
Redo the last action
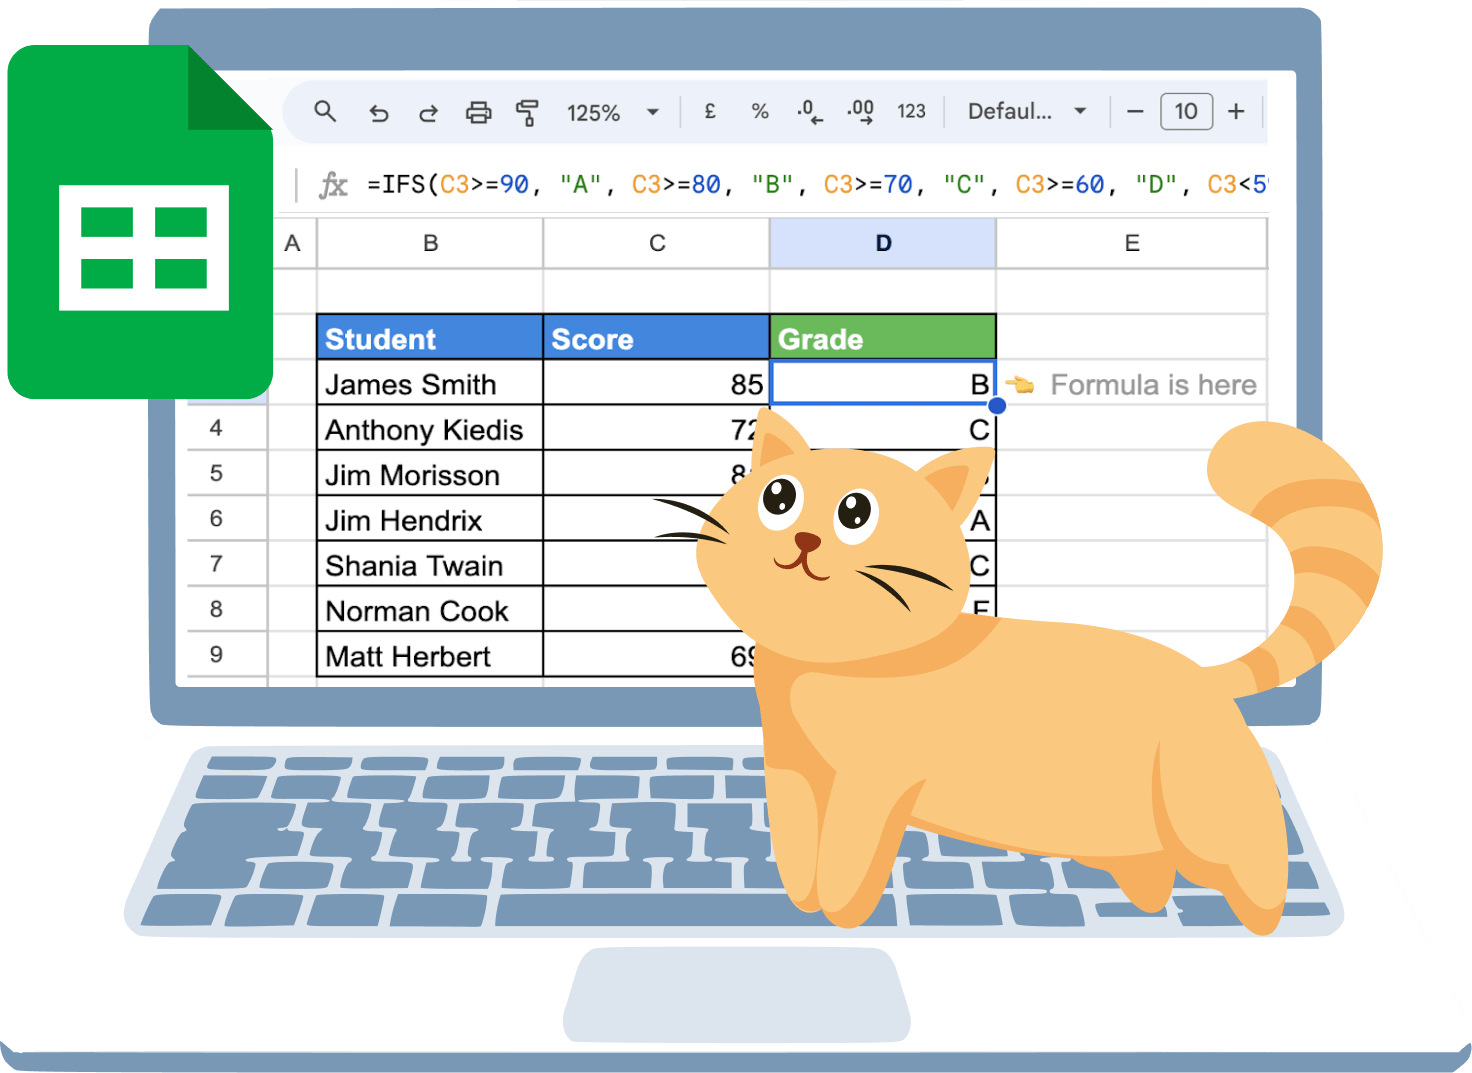point(428,112)
